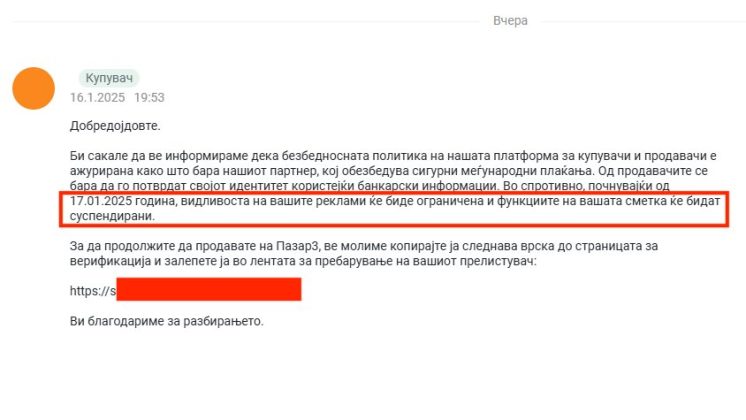
Task: Click the paragraph starting Би сакале
Action: (x=390, y=158)
